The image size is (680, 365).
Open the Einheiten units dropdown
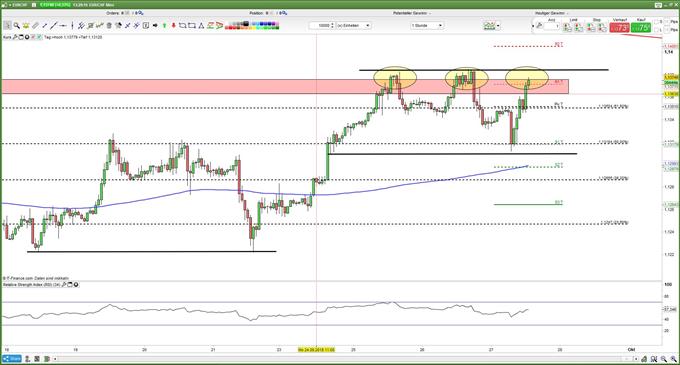[353, 26]
